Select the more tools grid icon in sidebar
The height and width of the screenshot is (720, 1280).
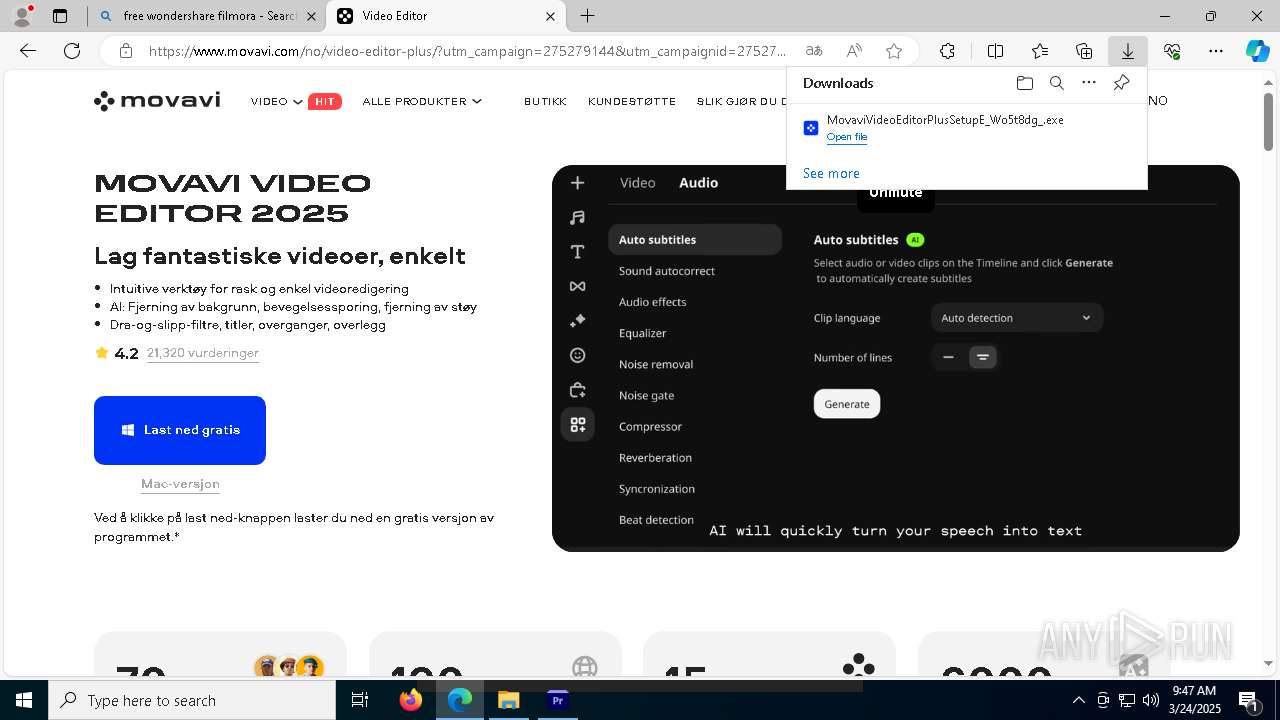[x=577, y=424]
